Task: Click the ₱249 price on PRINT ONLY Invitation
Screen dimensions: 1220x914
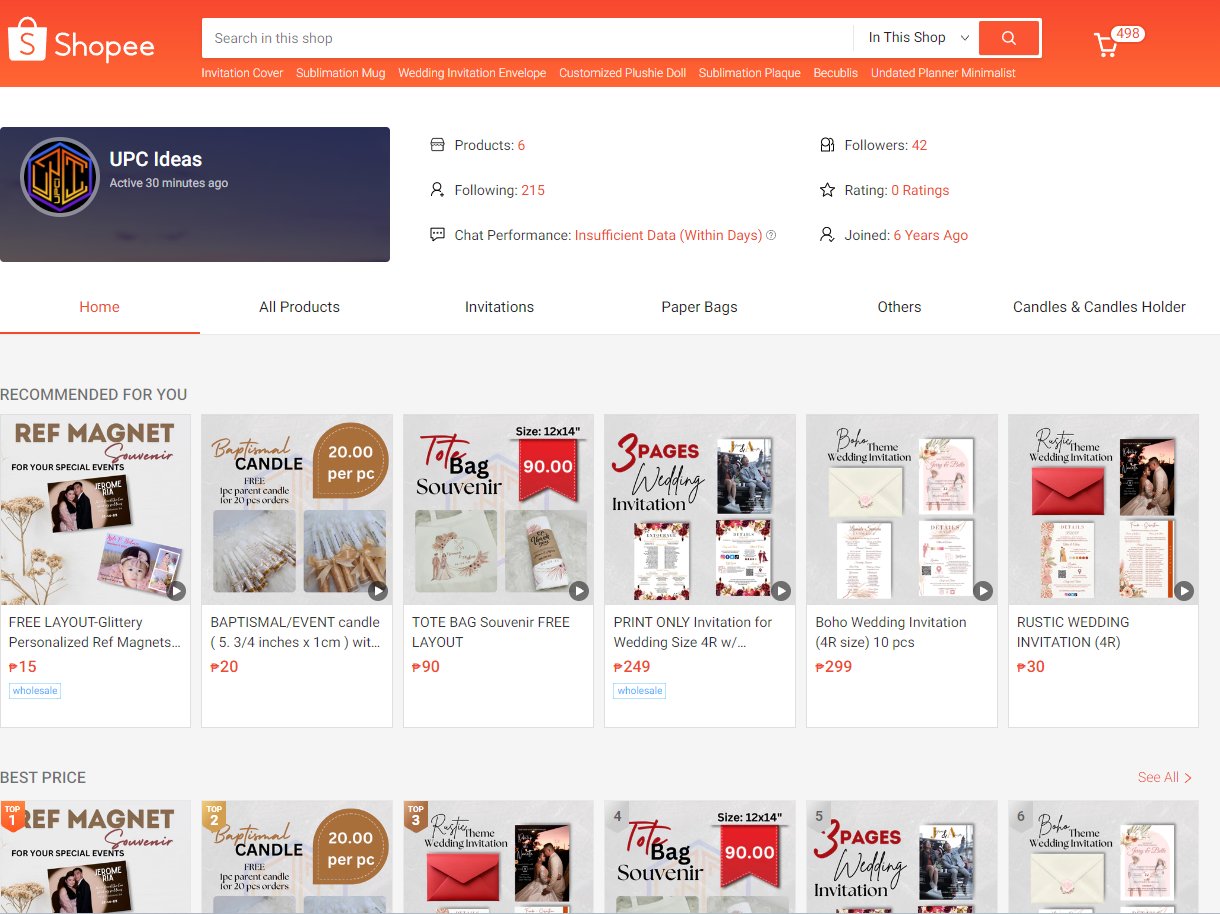Action: (632, 667)
